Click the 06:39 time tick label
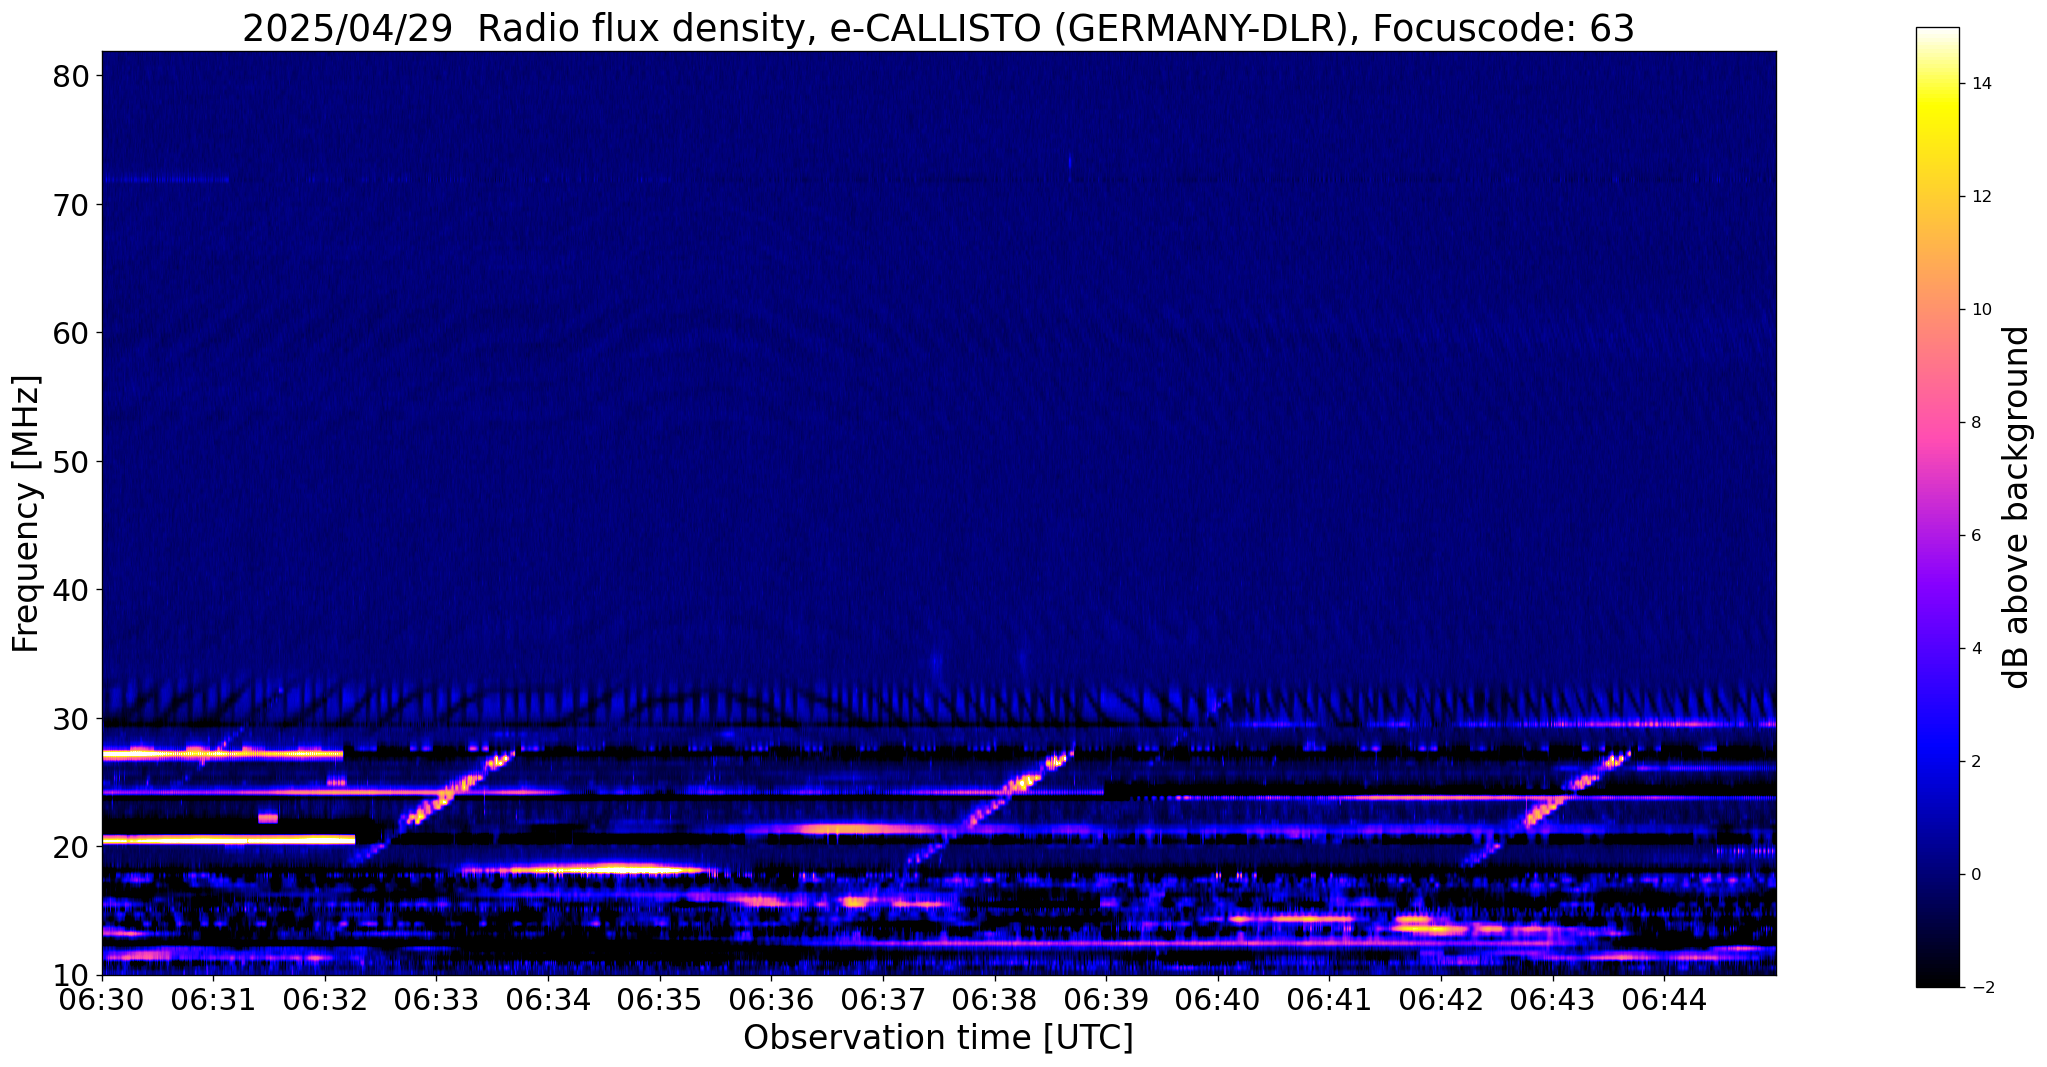Screen dimensions: 2047x1067 coord(1106,999)
